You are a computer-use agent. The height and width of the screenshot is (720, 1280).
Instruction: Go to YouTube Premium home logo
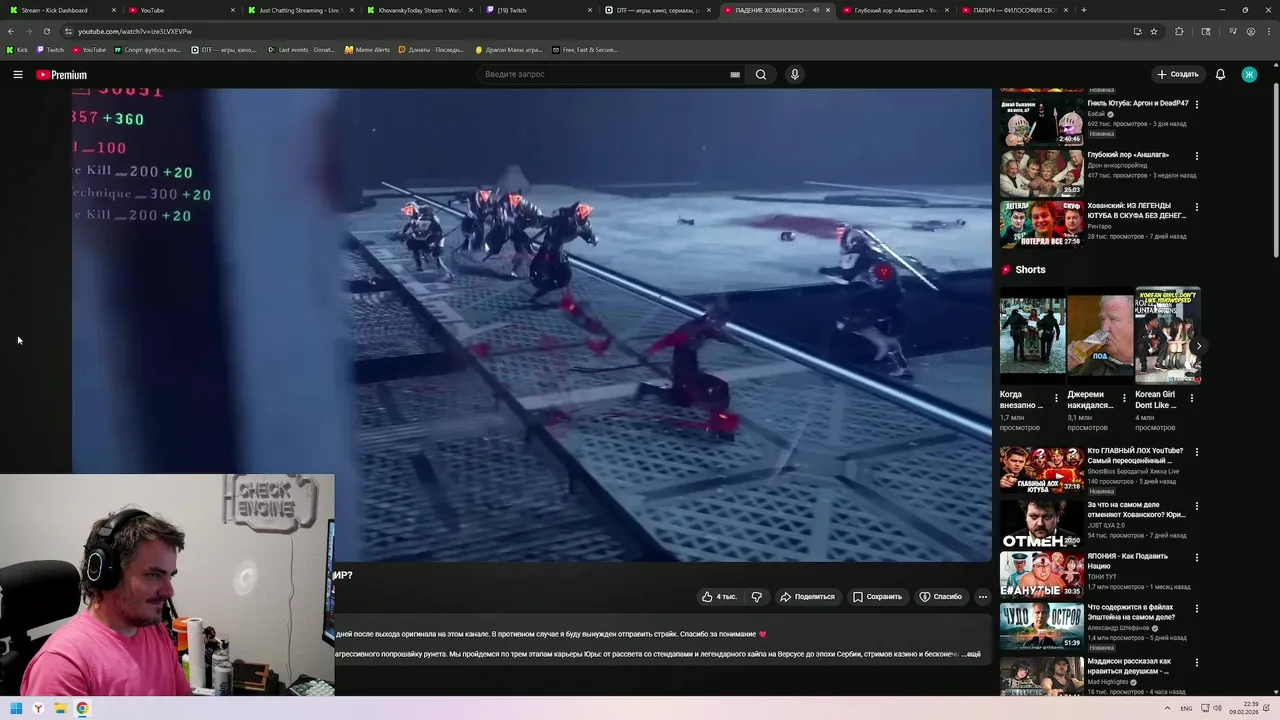pos(62,75)
